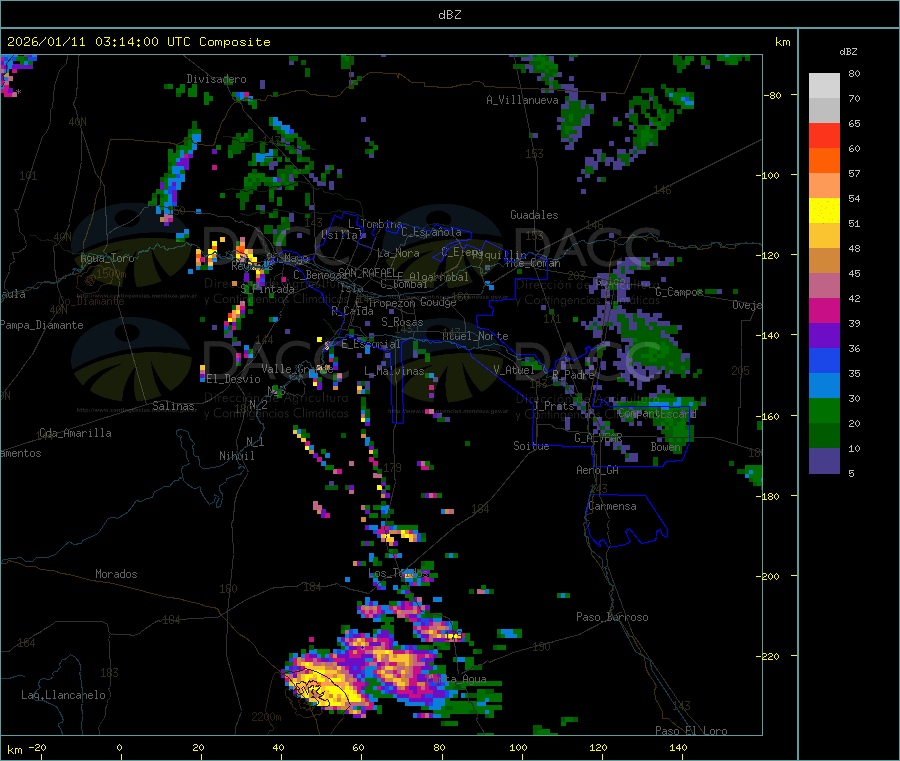The image size is (900, 761).
Task: Click the red 60 dBZ legend swatch
Action: [x=824, y=135]
